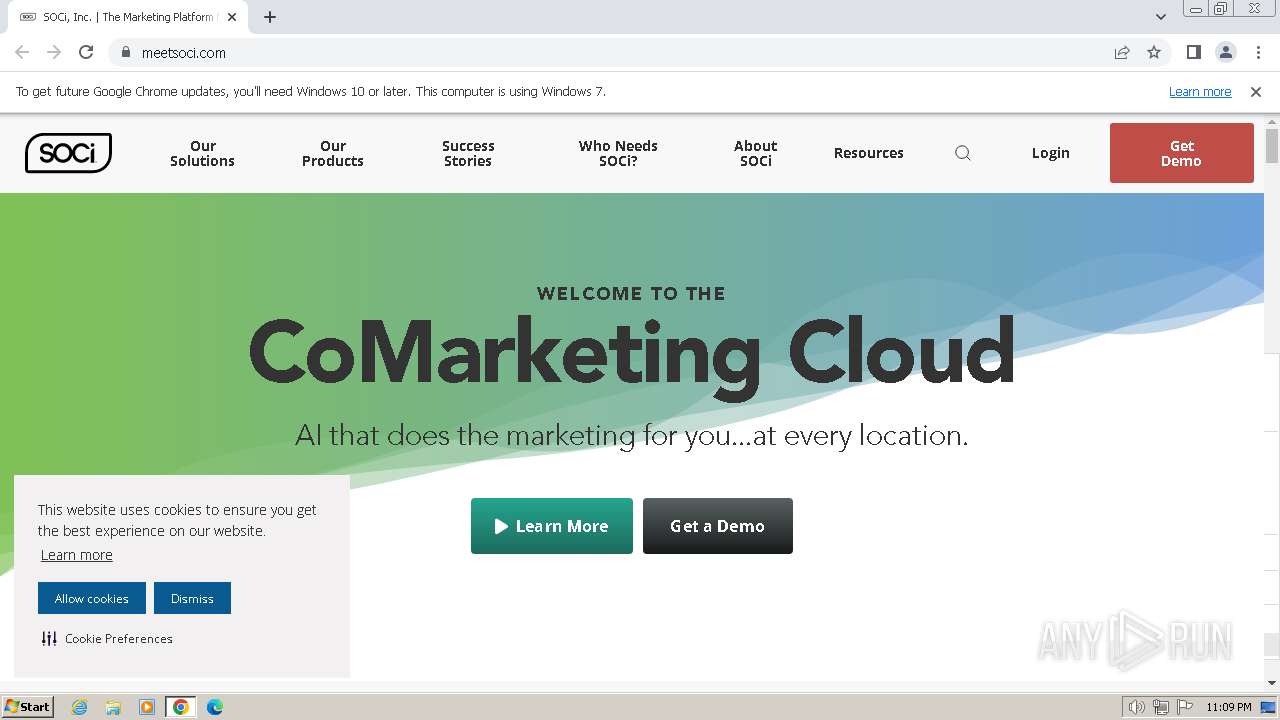Click the SOCi logo in header
The width and height of the screenshot is (1280, 720).
tap(68, 153)
